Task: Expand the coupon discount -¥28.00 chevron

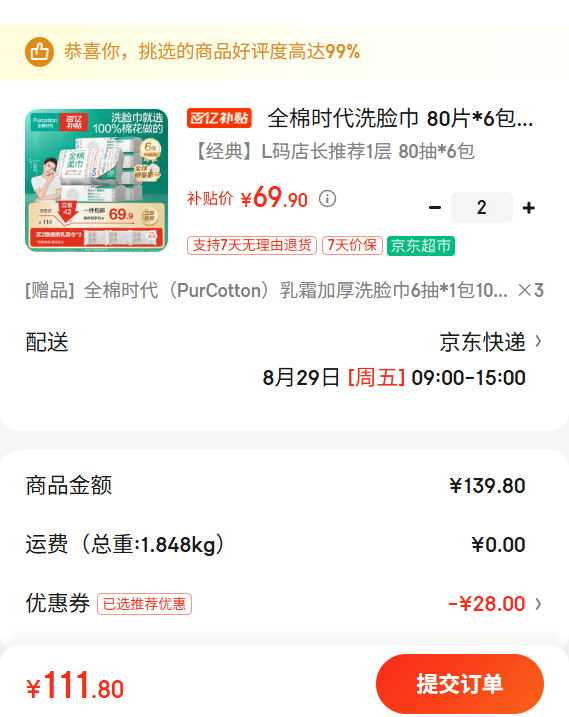Action: click(538, 604)
